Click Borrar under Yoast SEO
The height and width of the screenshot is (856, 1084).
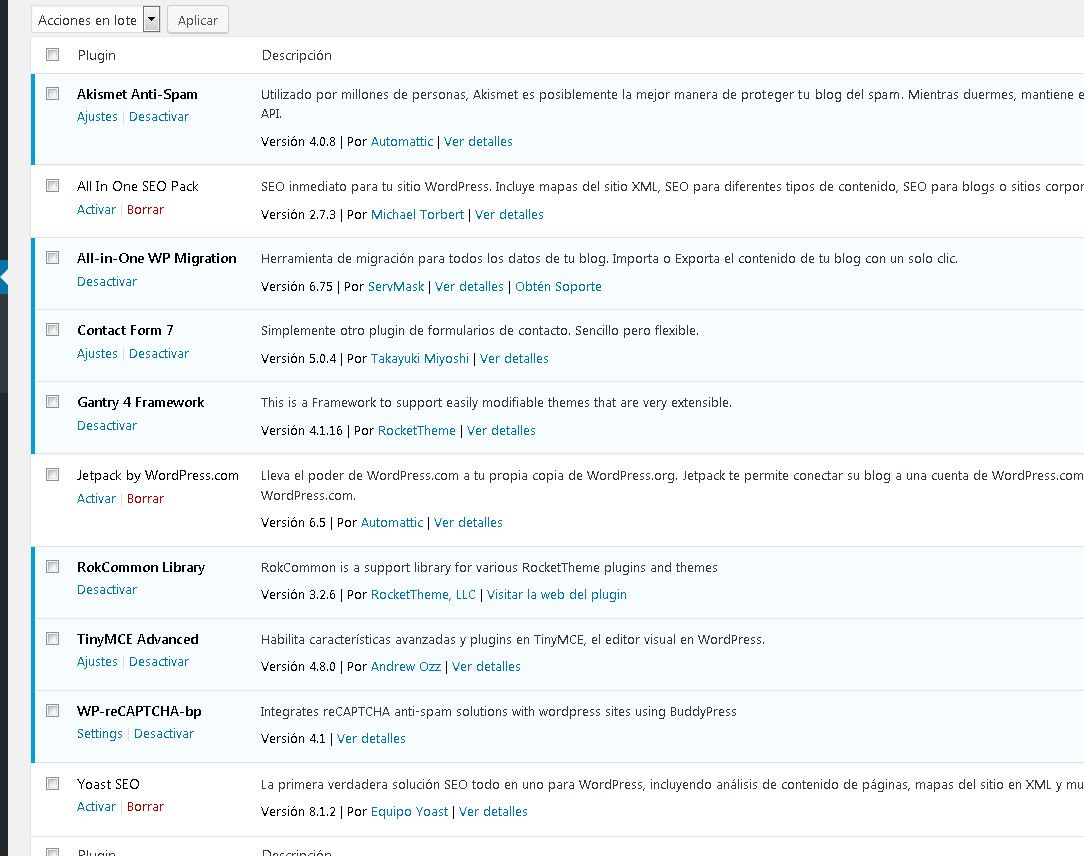point(145,806)
